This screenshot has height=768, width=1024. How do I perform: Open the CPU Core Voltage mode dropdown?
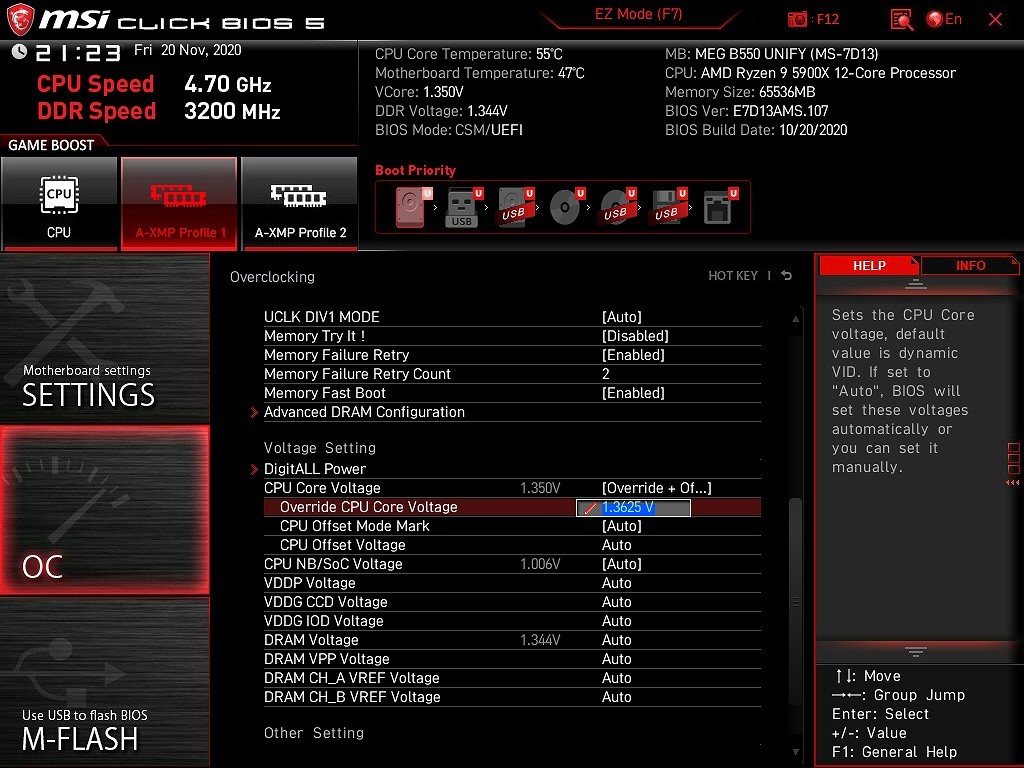[656, 488]
